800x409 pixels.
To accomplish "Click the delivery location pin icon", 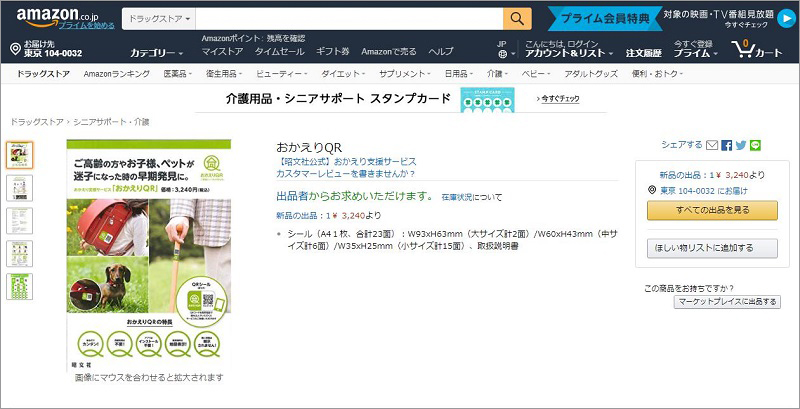I will 15,49.
